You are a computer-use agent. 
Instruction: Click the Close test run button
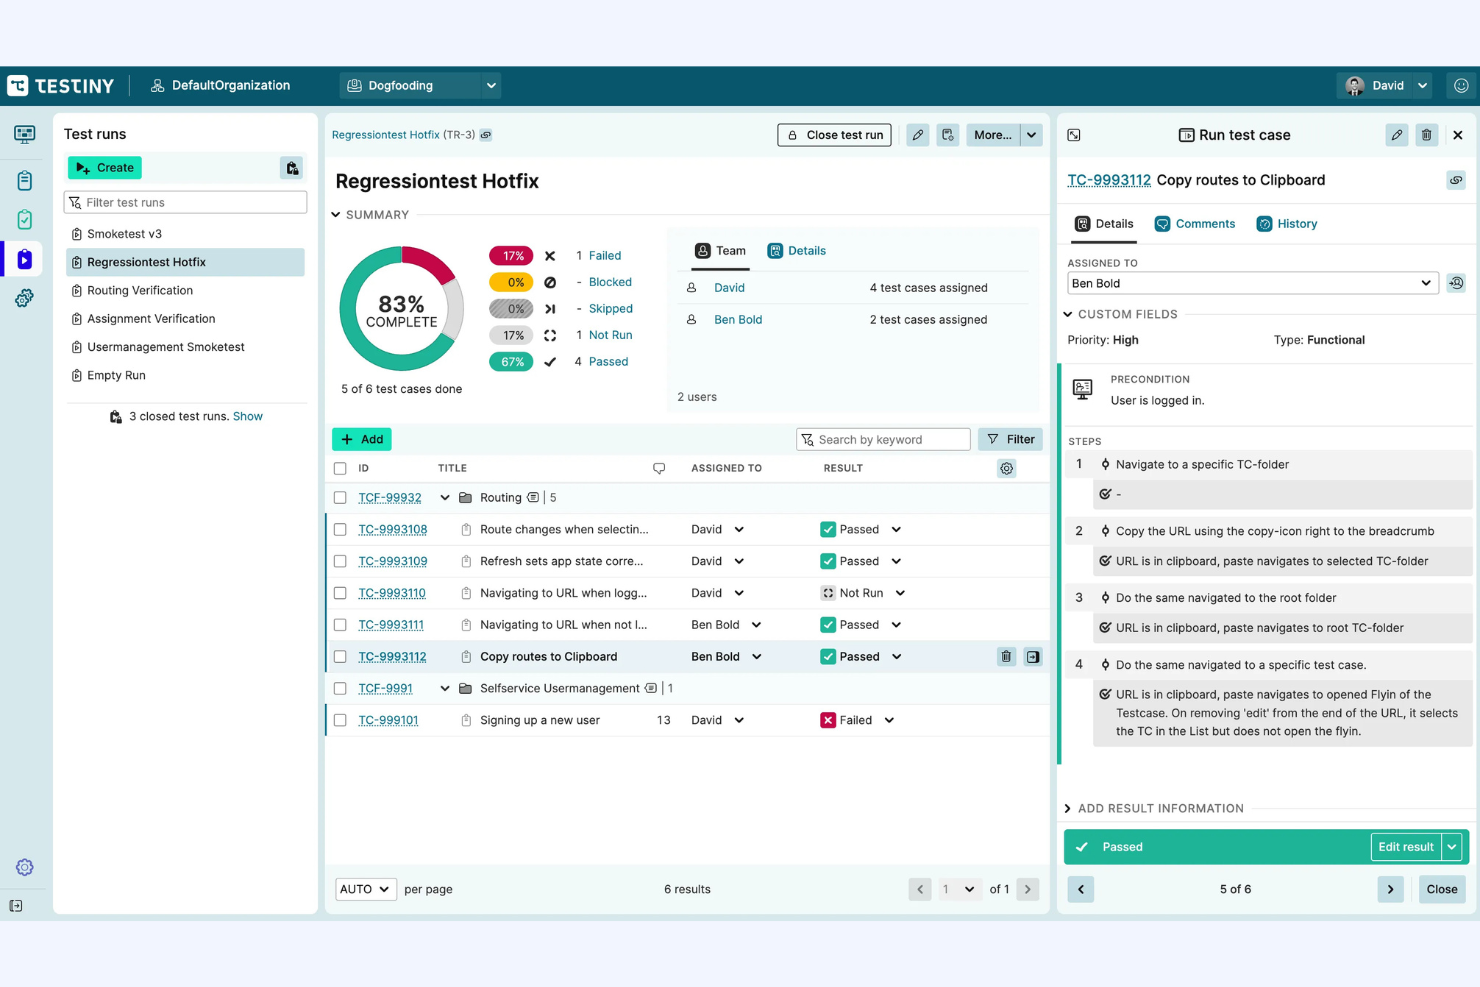click(834, 134)
